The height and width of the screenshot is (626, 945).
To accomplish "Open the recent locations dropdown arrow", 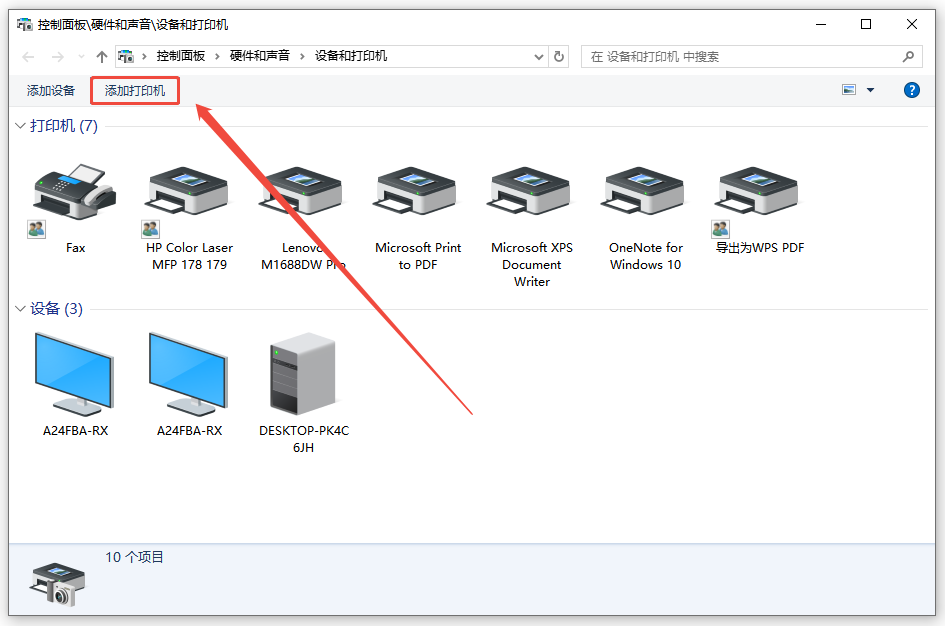I will pos(81,57).
